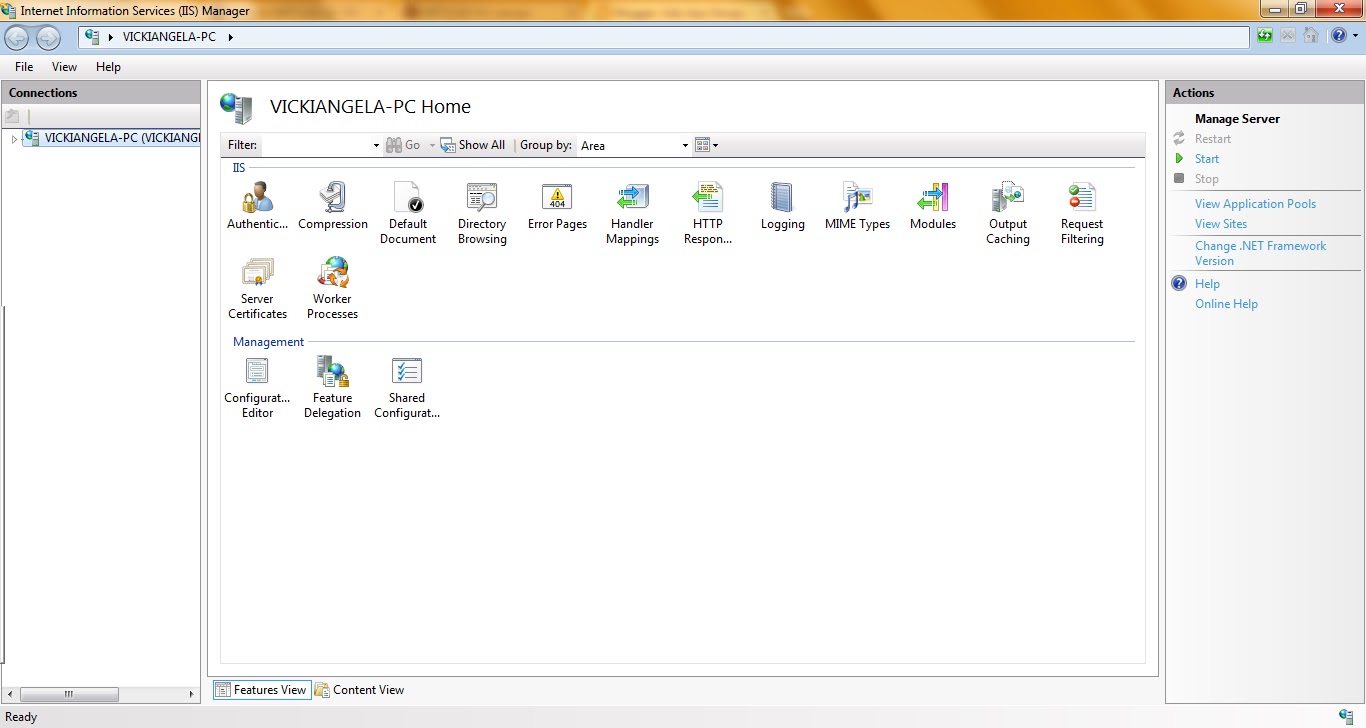Screen dimensions: 1366x728
Task: Click the IIS group heading
Action: pos(239,168)
